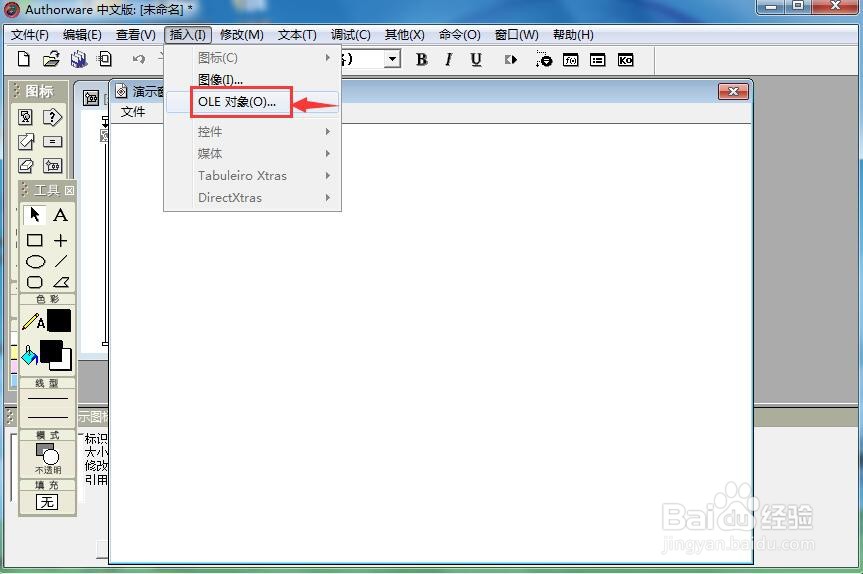Close the Tools palette with its X box
This screenshot has height=574, width=863.
coord(69,190)
